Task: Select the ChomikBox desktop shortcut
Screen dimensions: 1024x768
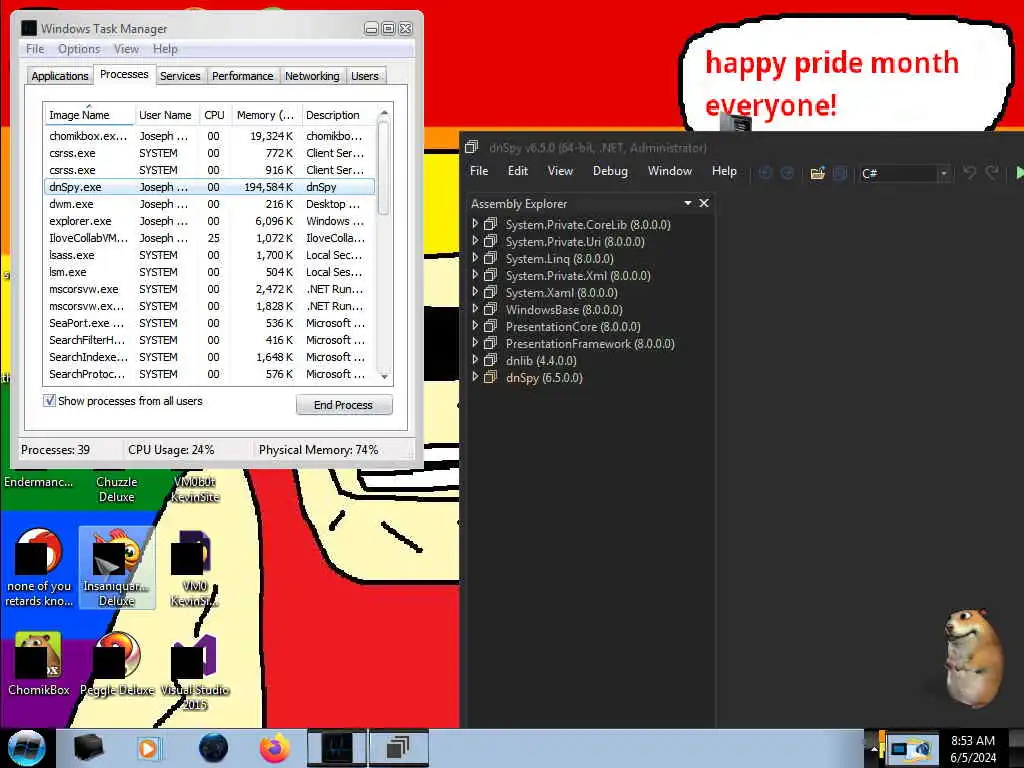Action: tap(39, 664)
